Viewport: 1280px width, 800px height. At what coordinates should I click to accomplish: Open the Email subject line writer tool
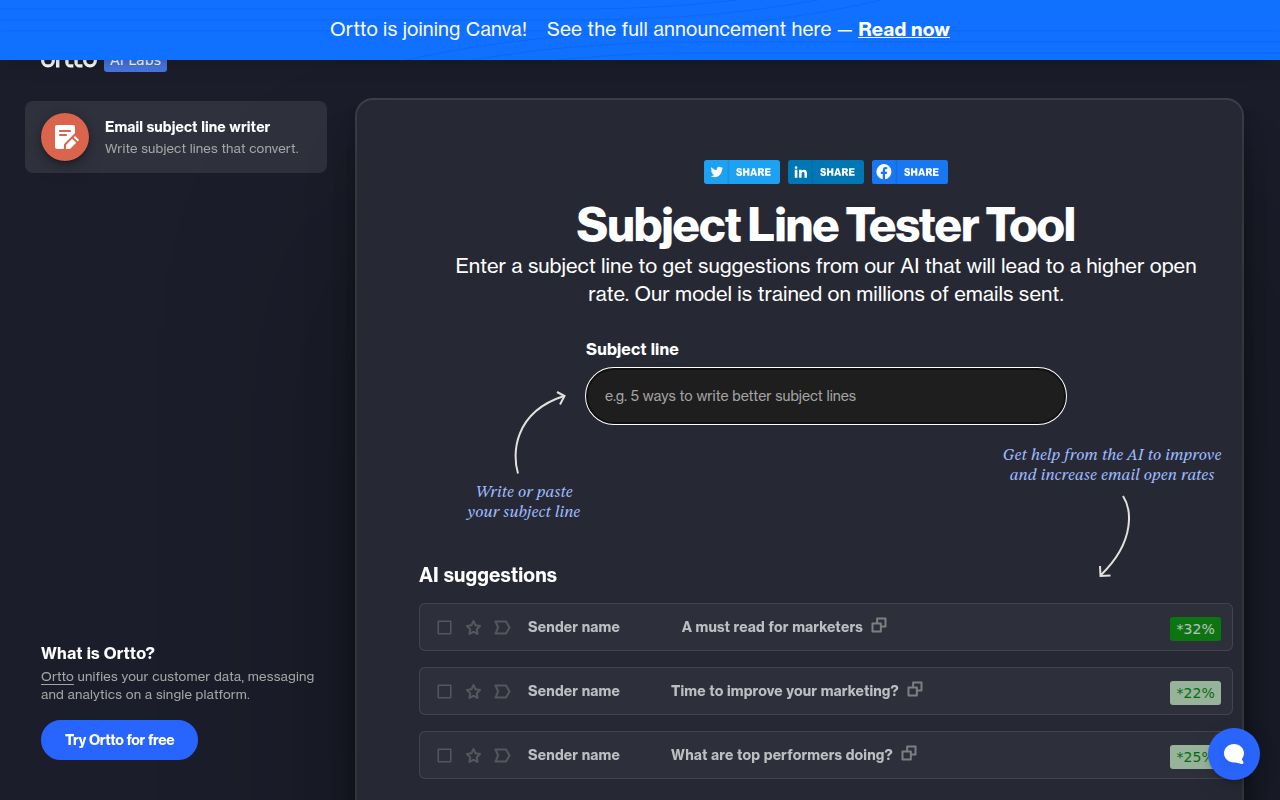pyautogui.click(x=176, y=137)
